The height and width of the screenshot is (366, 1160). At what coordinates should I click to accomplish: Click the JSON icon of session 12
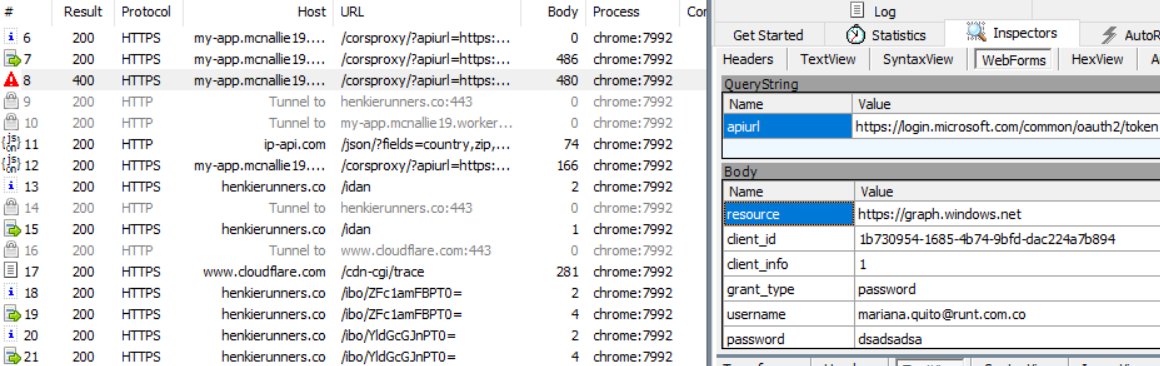[11, 166]
